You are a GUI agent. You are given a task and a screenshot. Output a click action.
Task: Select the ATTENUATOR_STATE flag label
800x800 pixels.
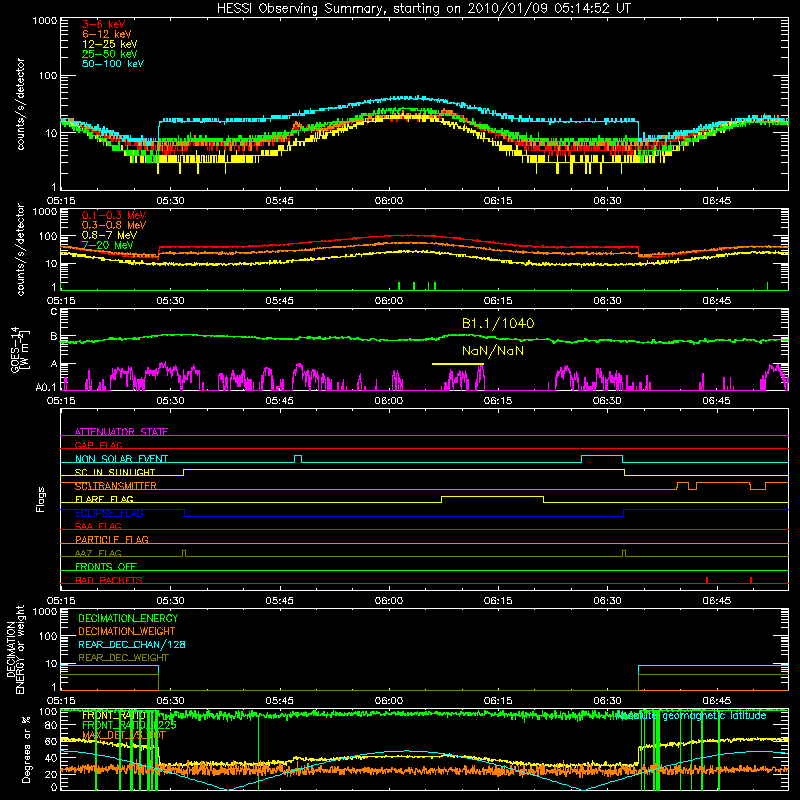coord(121,432)
